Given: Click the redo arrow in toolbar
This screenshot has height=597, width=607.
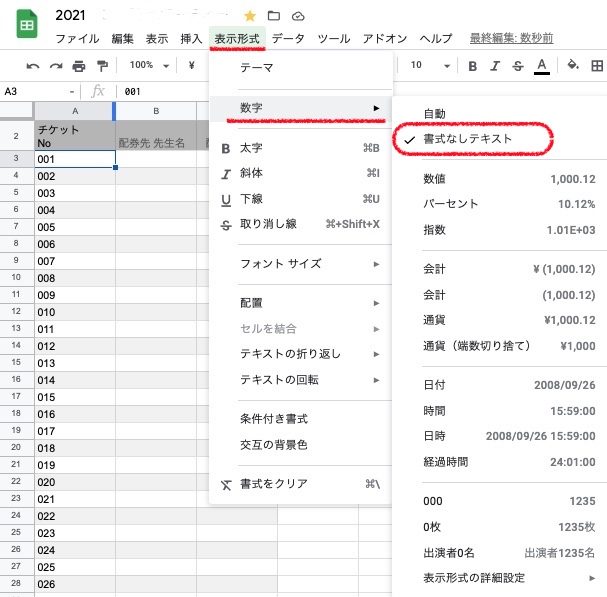Looking at the screenshot, I should tap(56, 65).
